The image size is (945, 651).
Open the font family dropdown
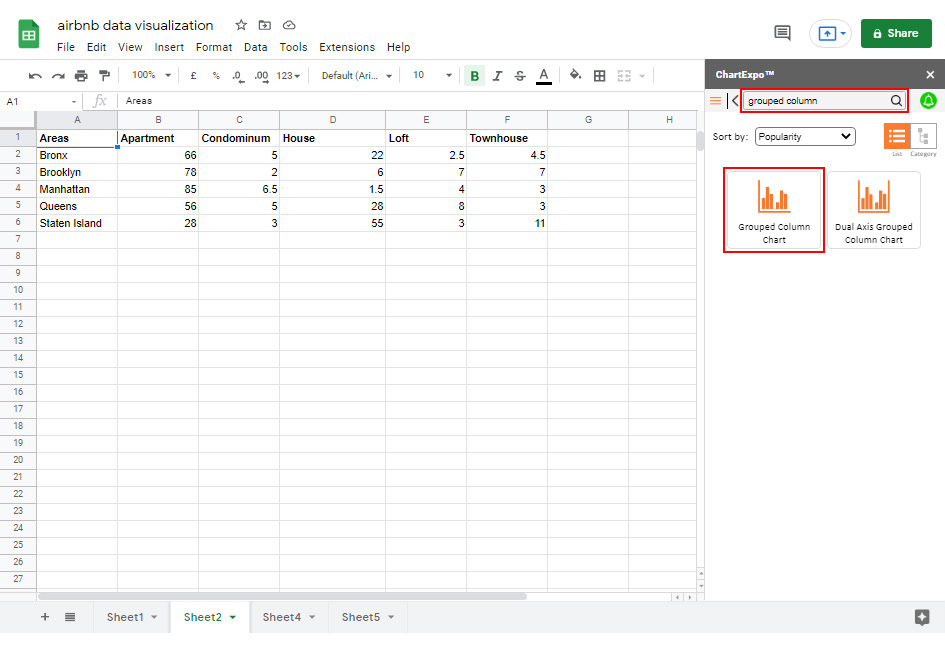(x=357, y=76)
